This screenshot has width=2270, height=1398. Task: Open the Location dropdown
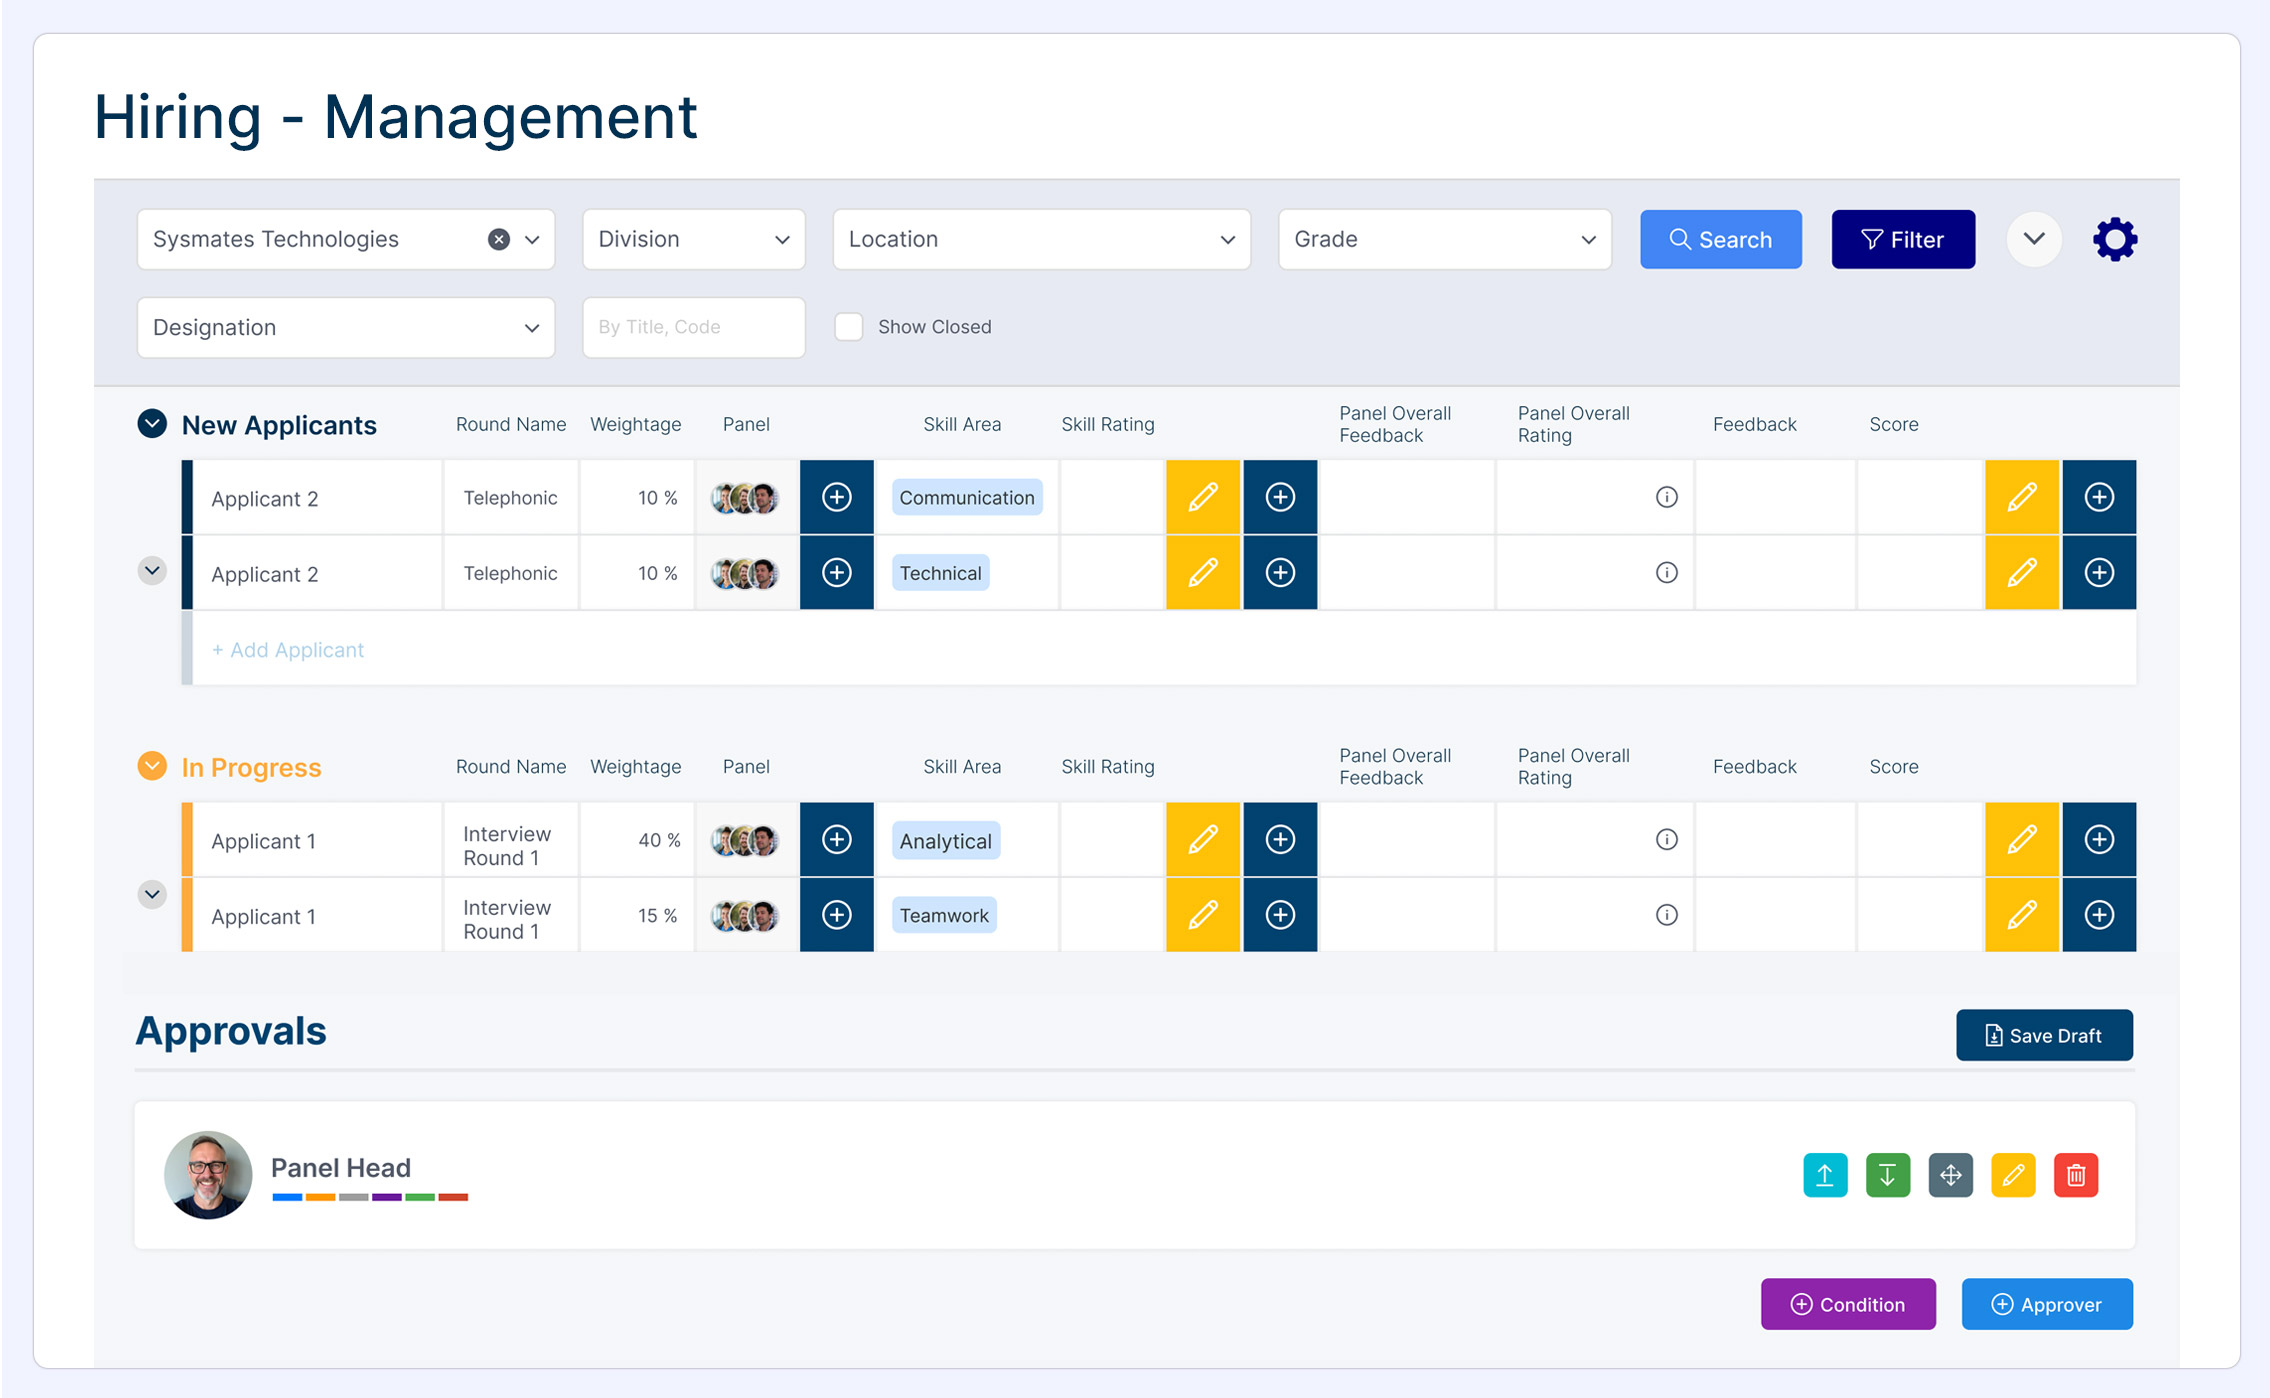[1040, 239]
